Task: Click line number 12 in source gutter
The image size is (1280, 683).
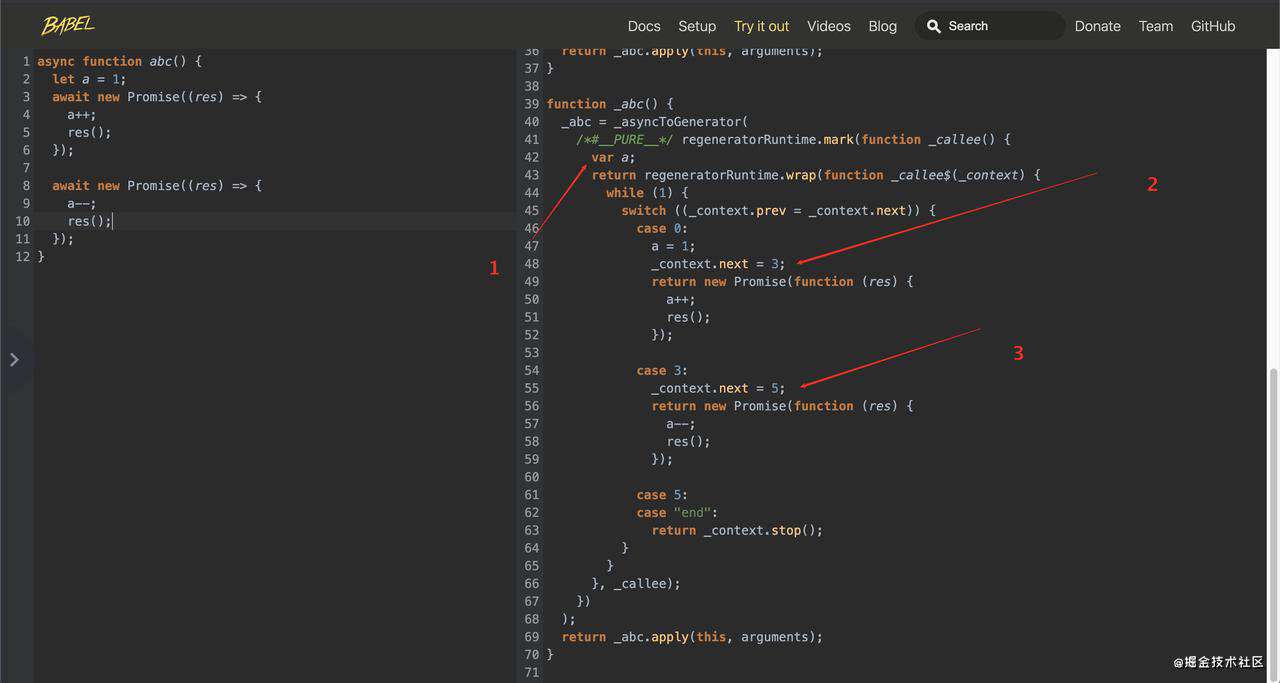Action: point(22,257)
